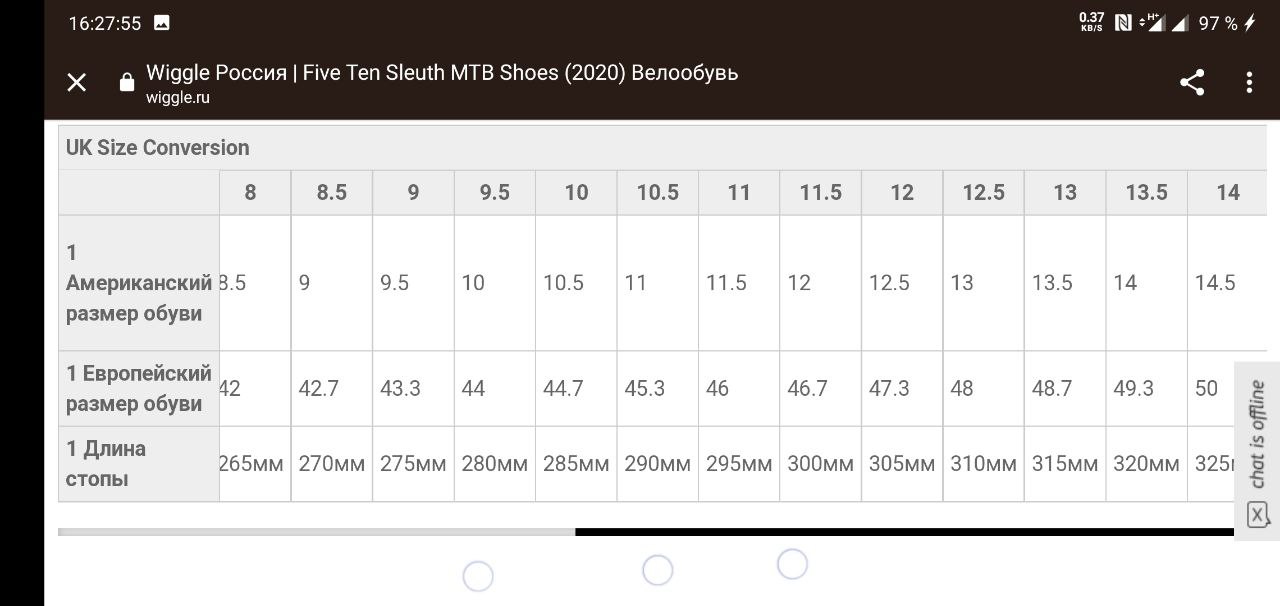Tap the share icon in the toolbar

pyautogui.click(x=1192, y=83)
